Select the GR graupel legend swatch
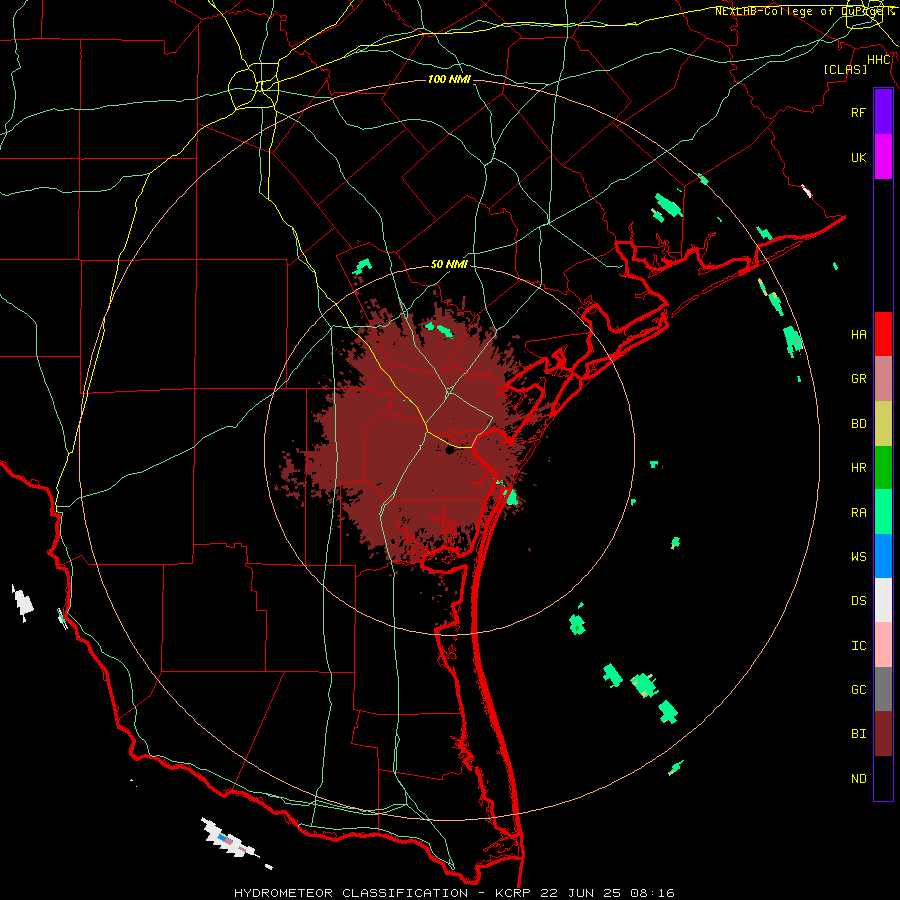Image resolution: width=900 pixels, height=900 pixels. click(883, 379)
